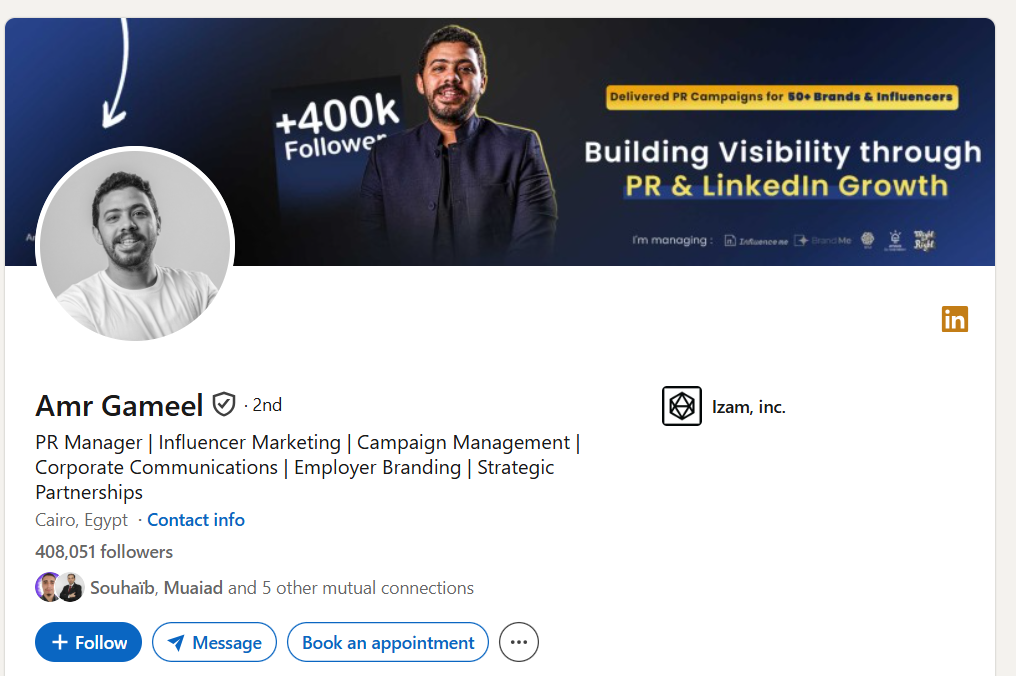Click the LinkedIn Premium gold badge icon
This screenshot has height=676, width=1016.
click(954, 319)
